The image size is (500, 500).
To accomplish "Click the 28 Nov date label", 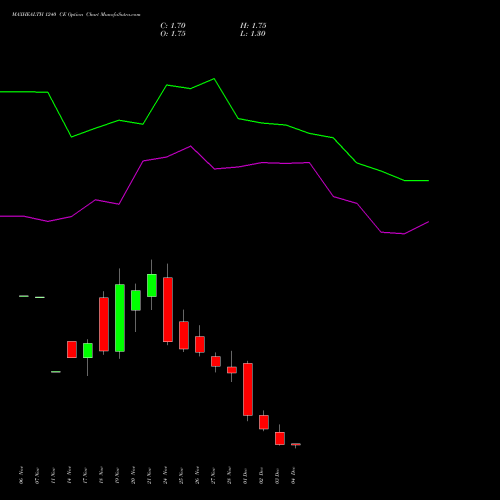I will coord(229,475).
